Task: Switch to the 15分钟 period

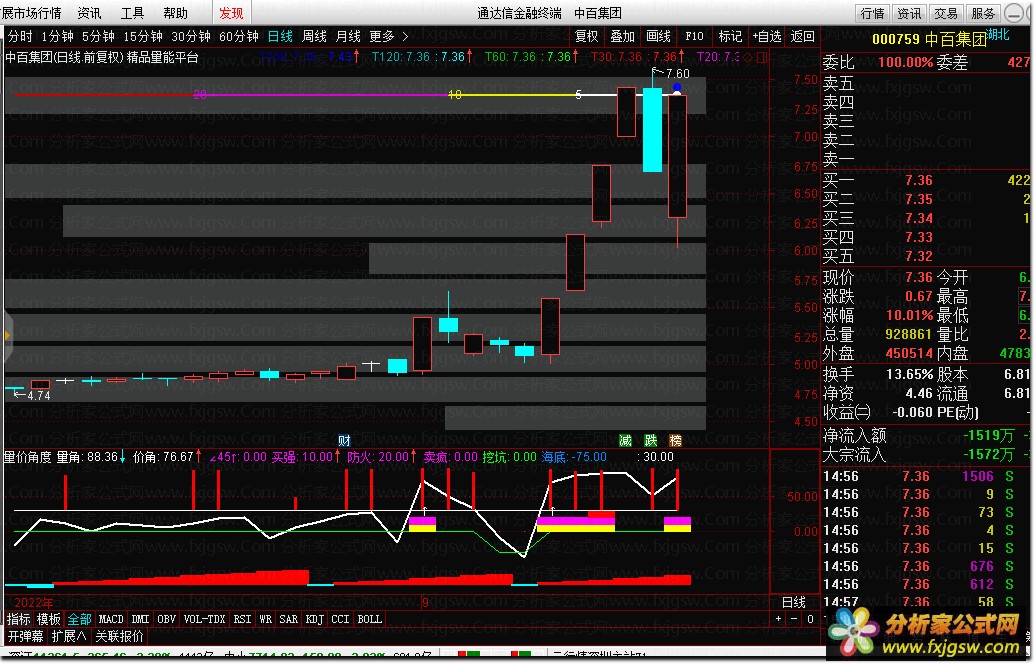Action: pos(143,36)
